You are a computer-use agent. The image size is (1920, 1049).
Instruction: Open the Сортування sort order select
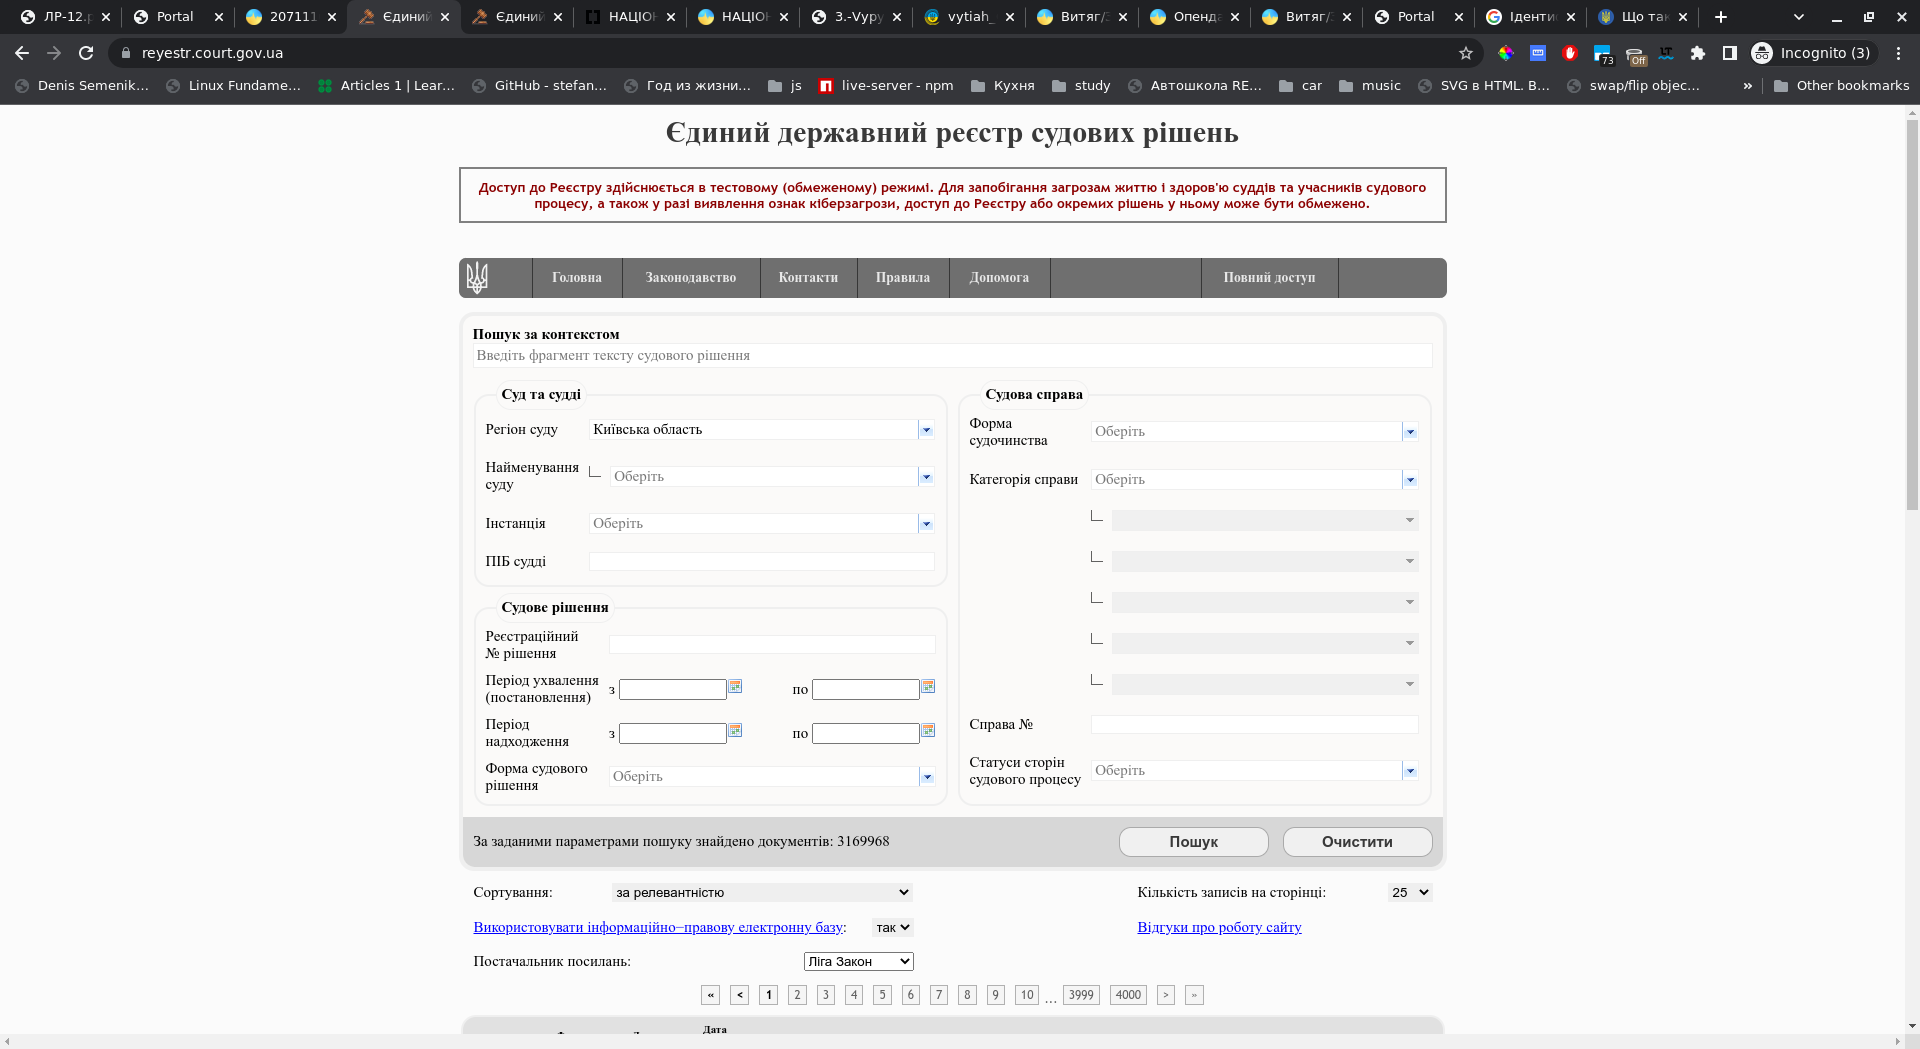(762, 892)
